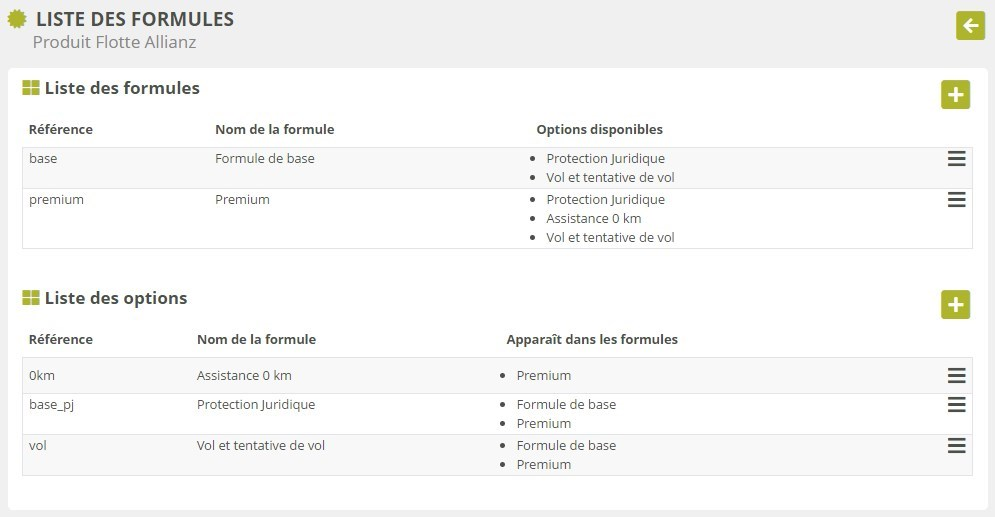
Task: Open hamburger menu for base_pj option
Action: [956, 405]
